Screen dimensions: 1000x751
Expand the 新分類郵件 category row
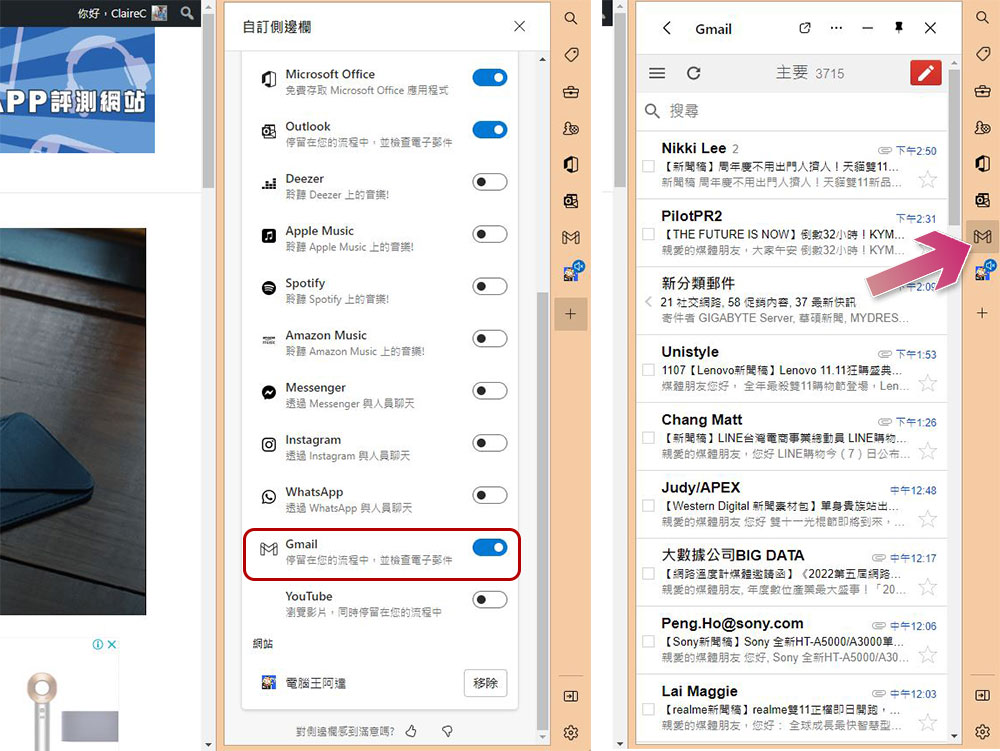click(x=791, y=300)
